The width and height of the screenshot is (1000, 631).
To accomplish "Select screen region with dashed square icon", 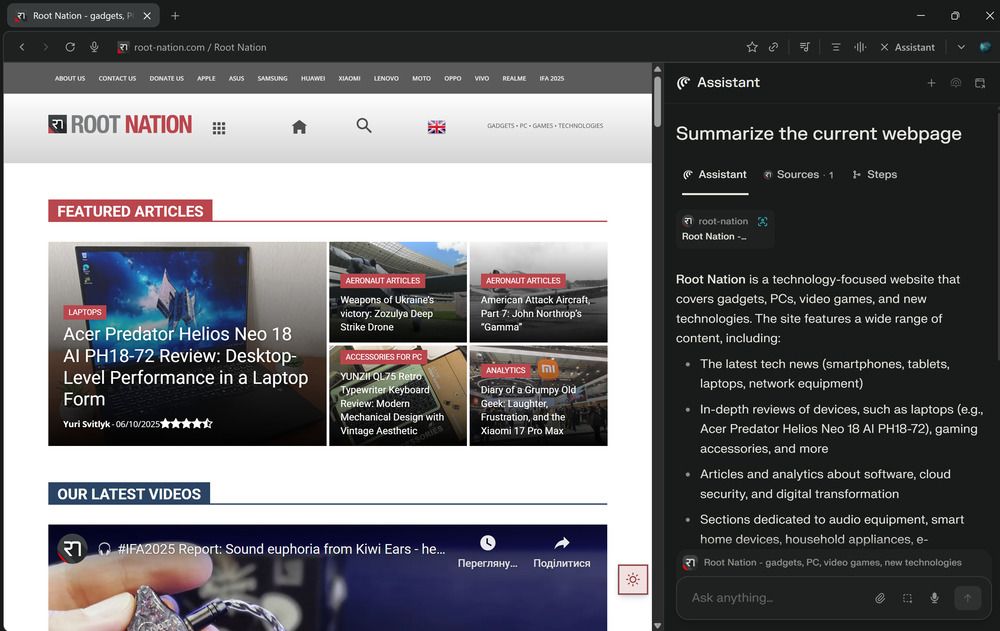I will 908,598.
